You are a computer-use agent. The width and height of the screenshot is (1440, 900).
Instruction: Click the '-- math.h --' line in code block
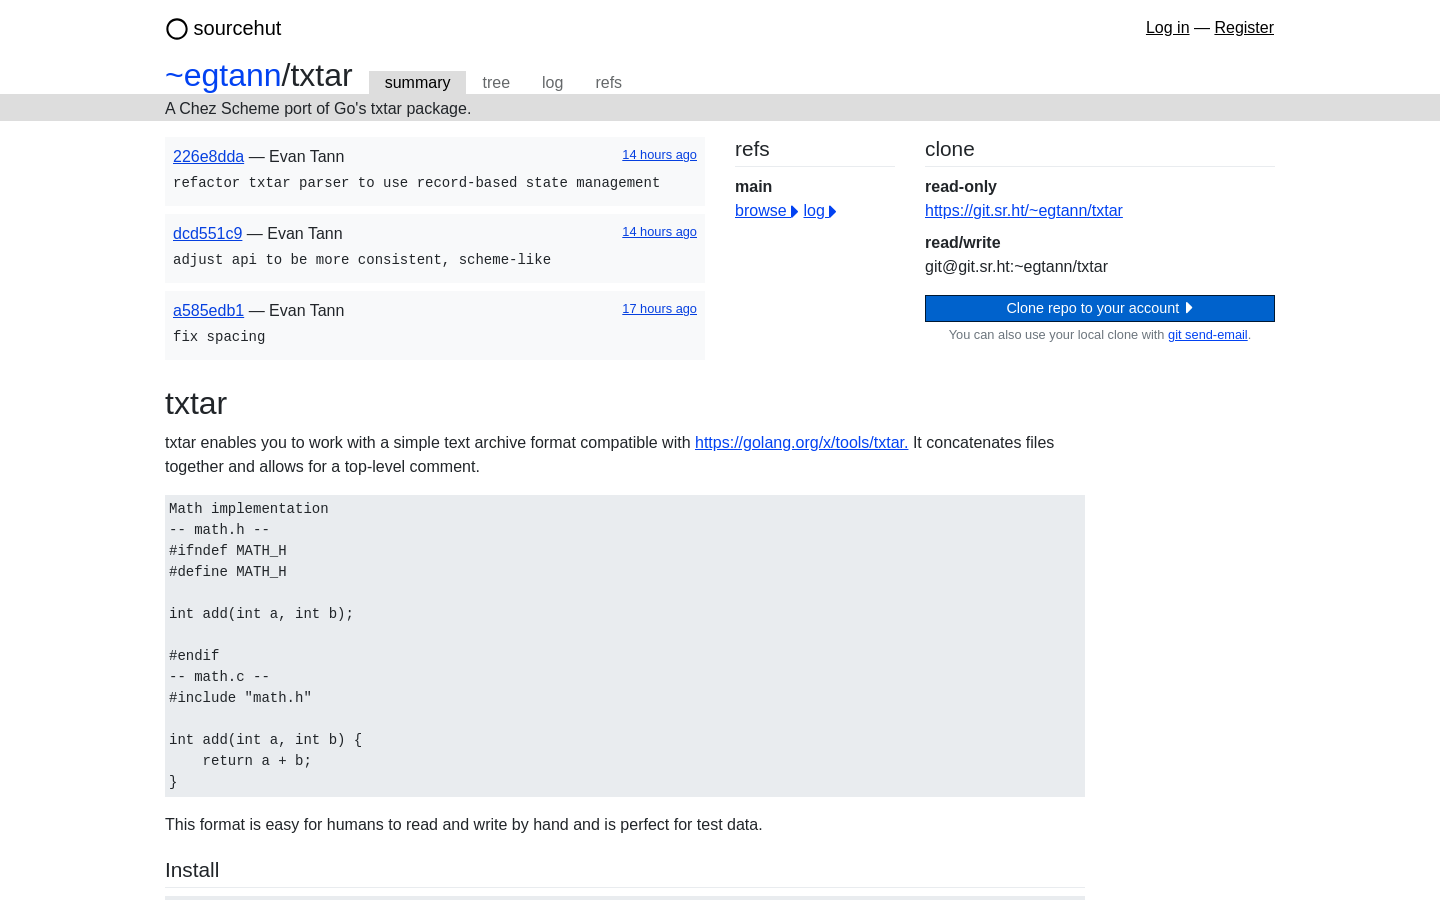(x=219, y=530)
